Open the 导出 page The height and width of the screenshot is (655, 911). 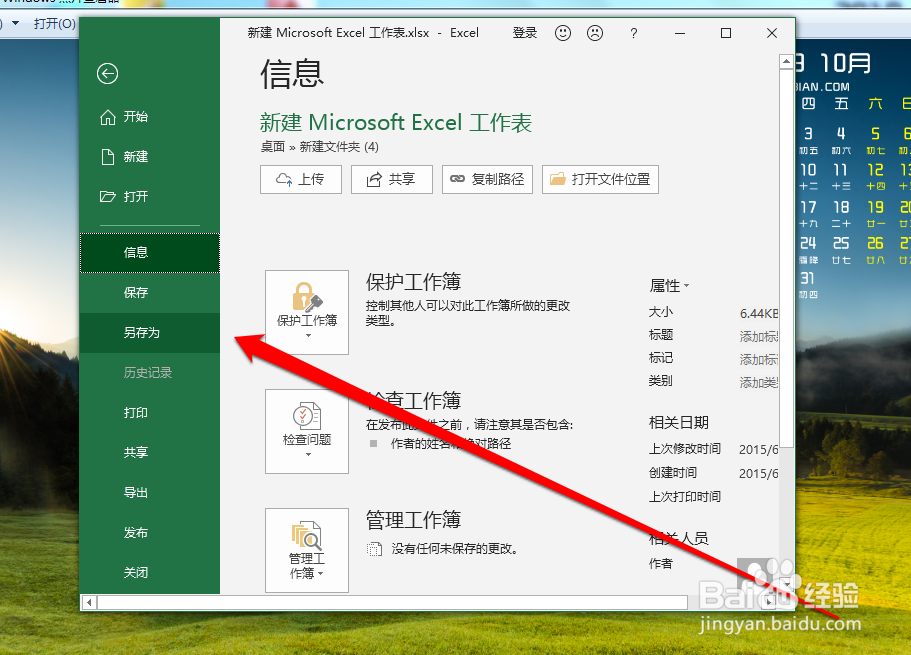point(149,492)
